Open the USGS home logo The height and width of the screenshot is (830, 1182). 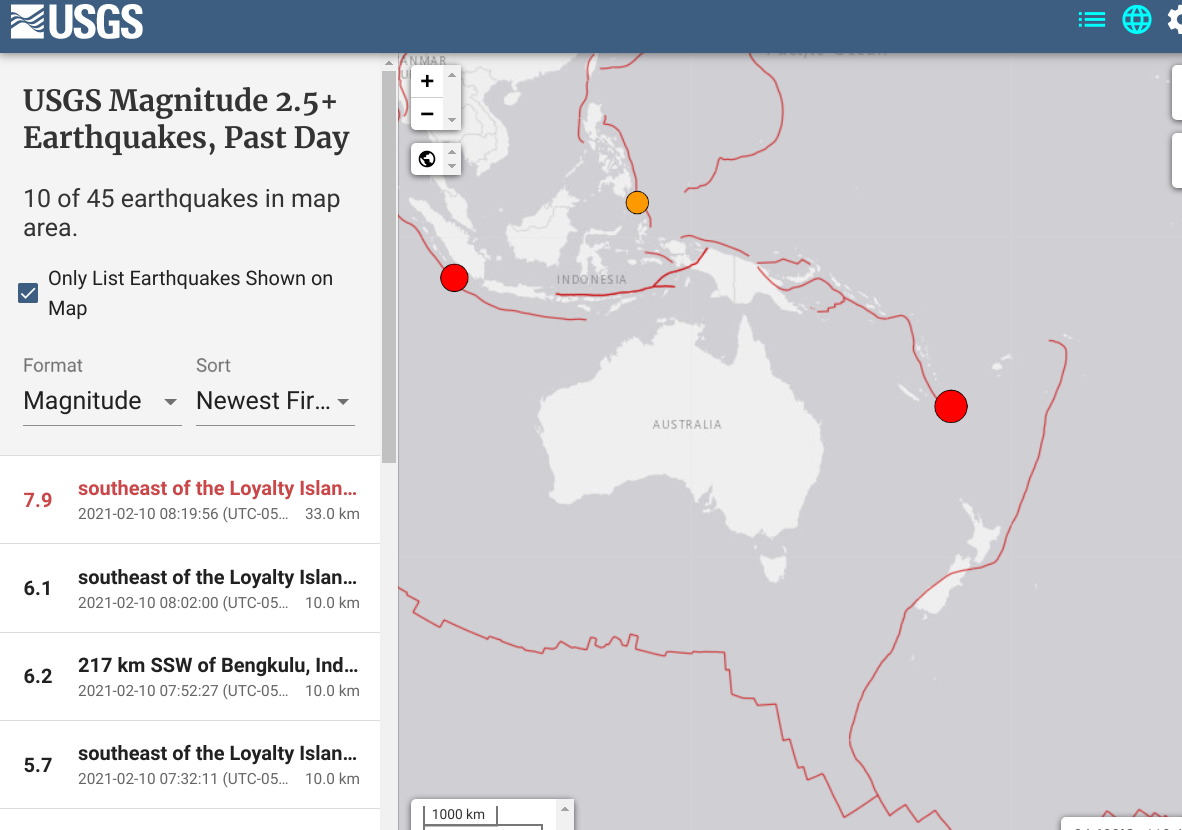click(77, 21)
